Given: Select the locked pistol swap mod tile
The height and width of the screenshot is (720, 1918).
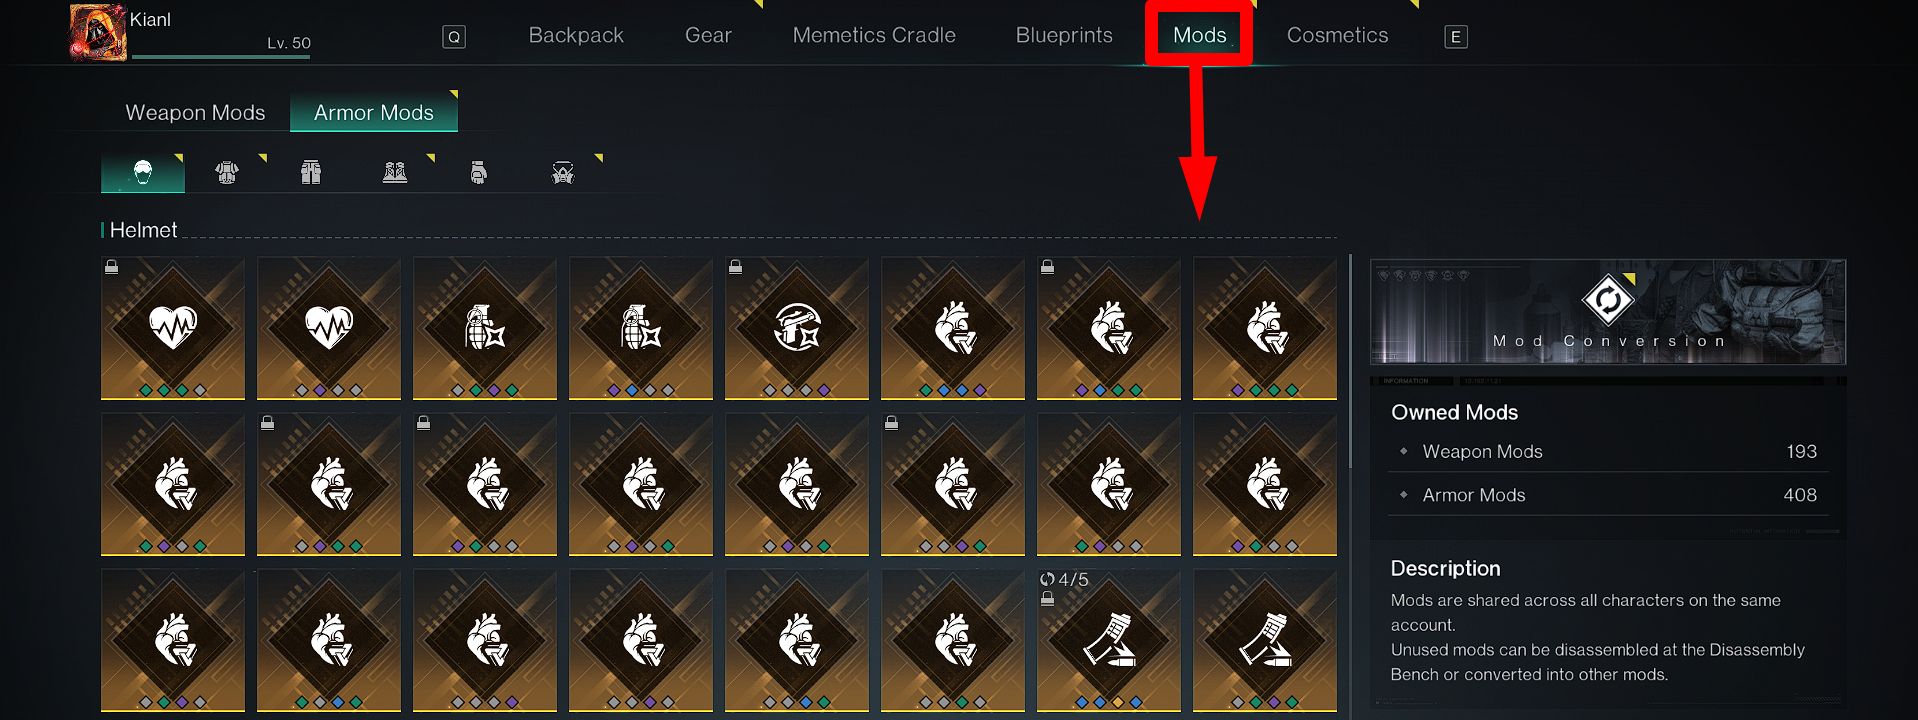Looking at the screenshot, I should (797, 328).
